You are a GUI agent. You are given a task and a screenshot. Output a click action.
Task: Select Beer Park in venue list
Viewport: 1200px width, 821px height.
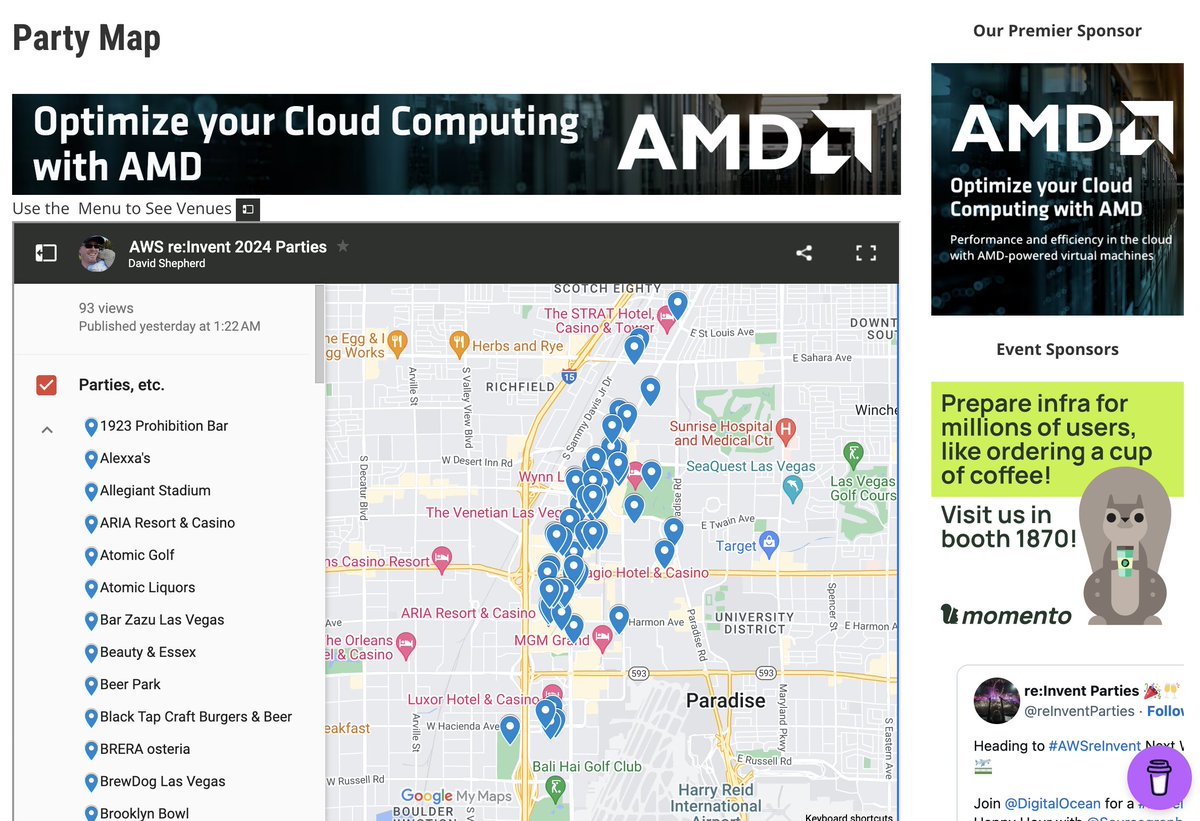(130, 684)
